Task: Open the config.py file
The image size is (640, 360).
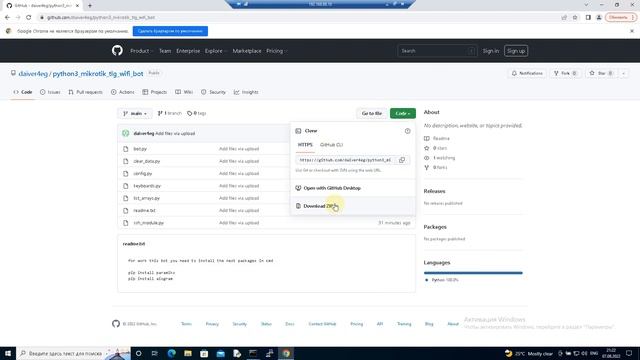Action: [143, 173]
